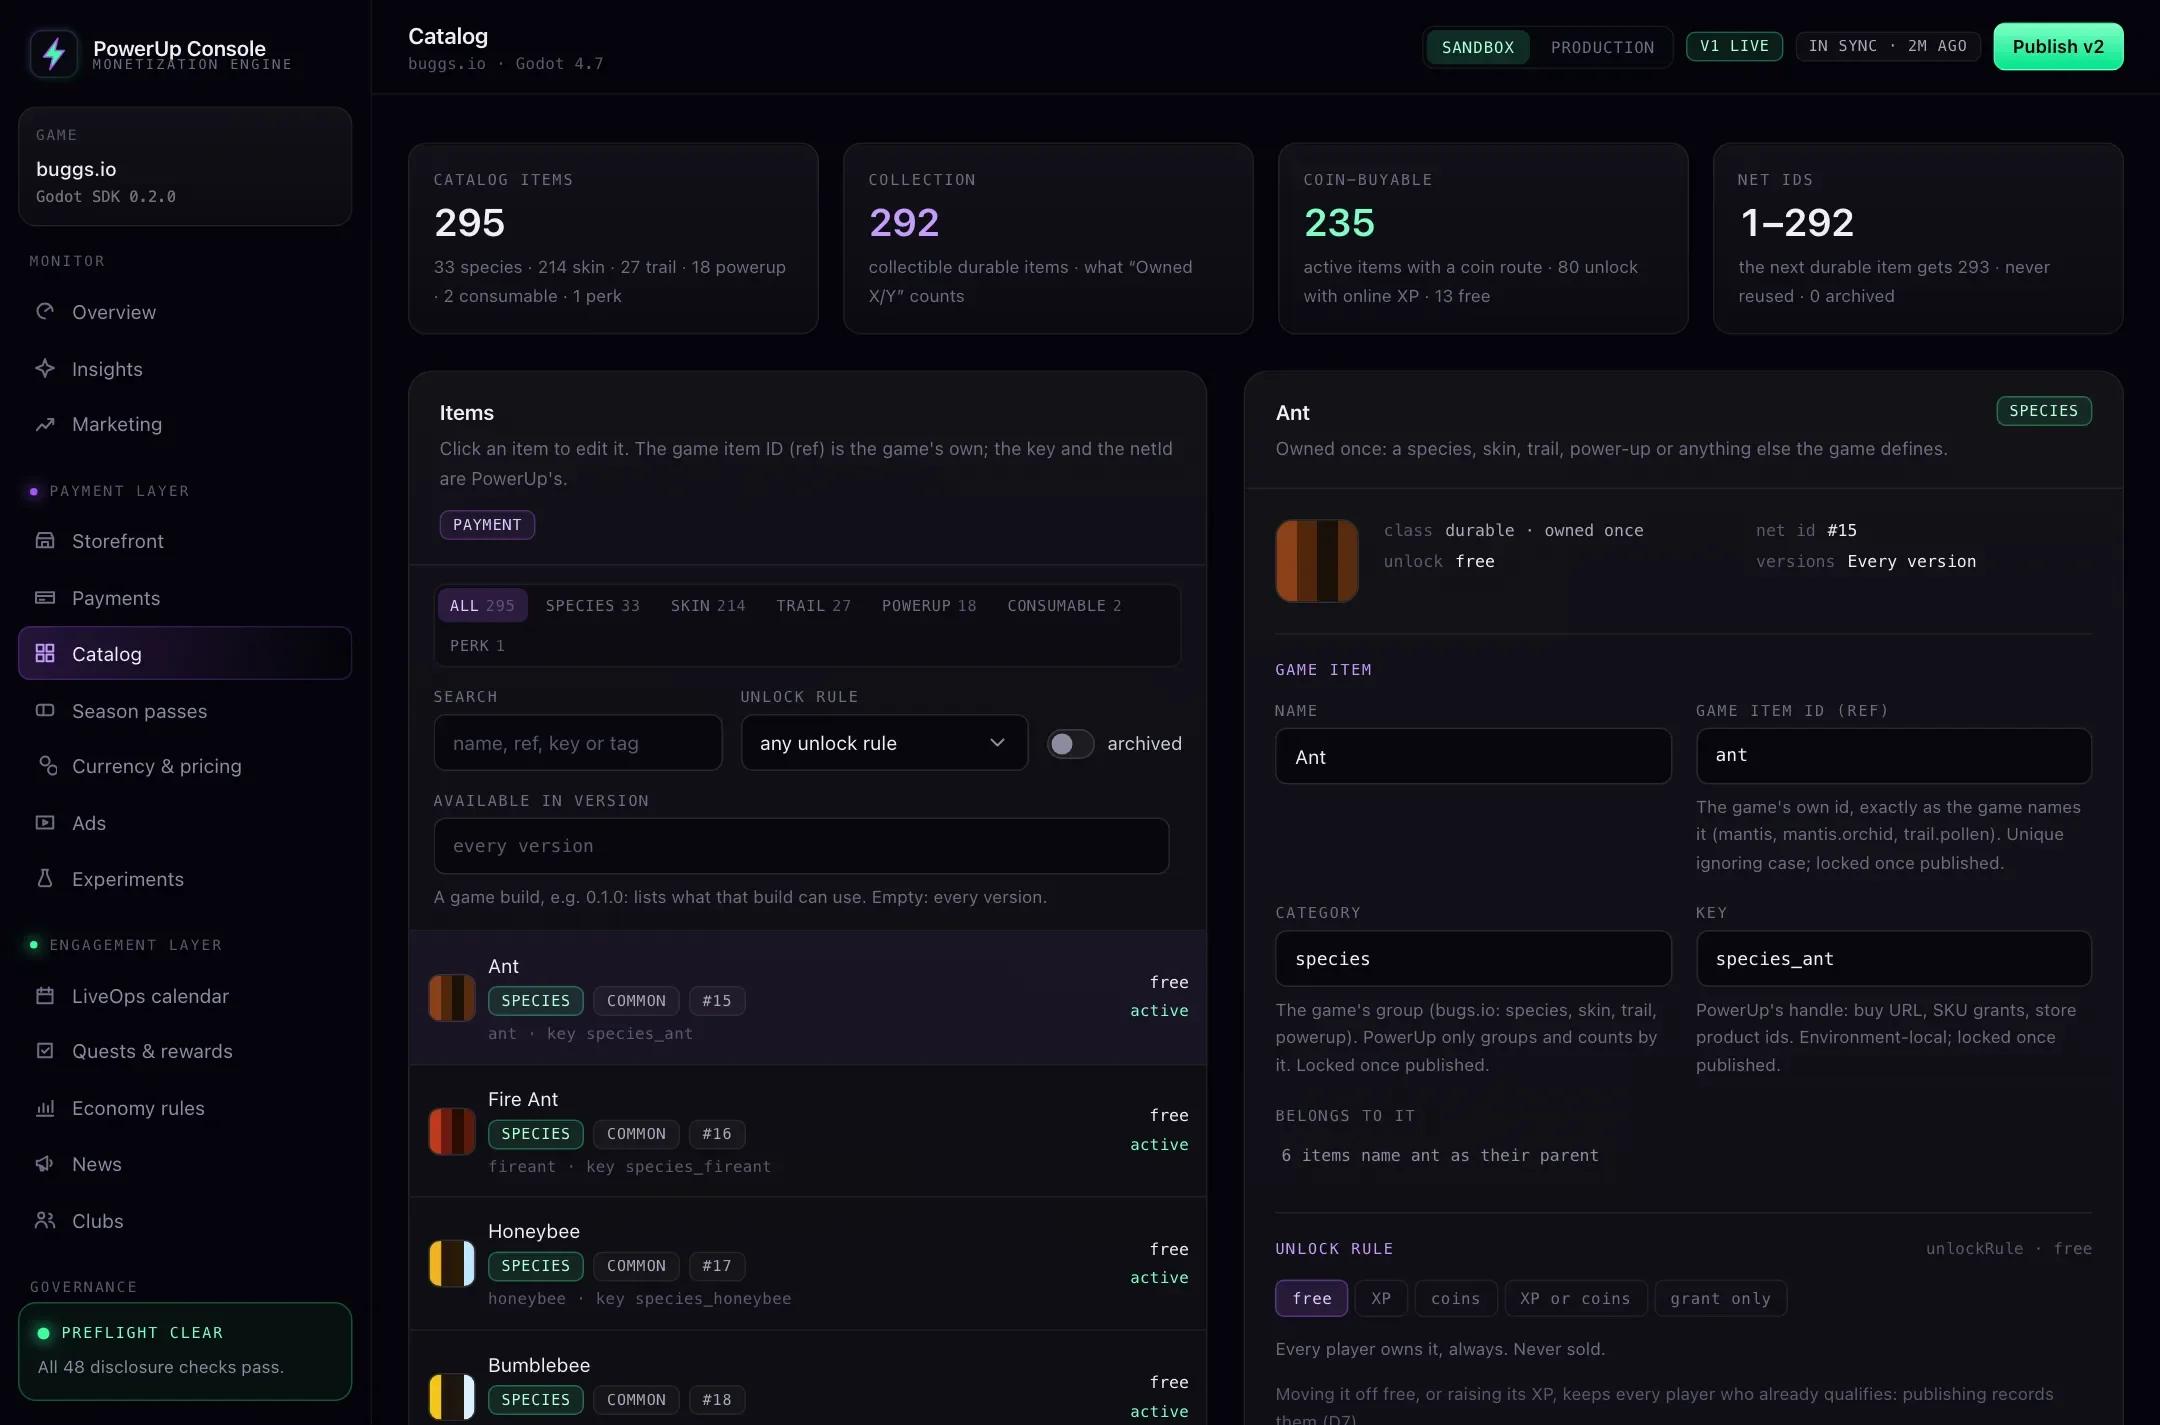2160x1425 pixels.
Task: Switch to the SPECIES 33 tab
Action: coord(593,606)
